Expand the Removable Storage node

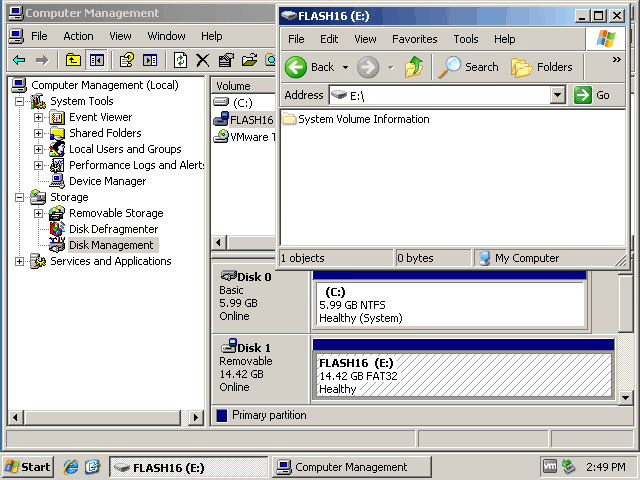click(x=38, y=213)
